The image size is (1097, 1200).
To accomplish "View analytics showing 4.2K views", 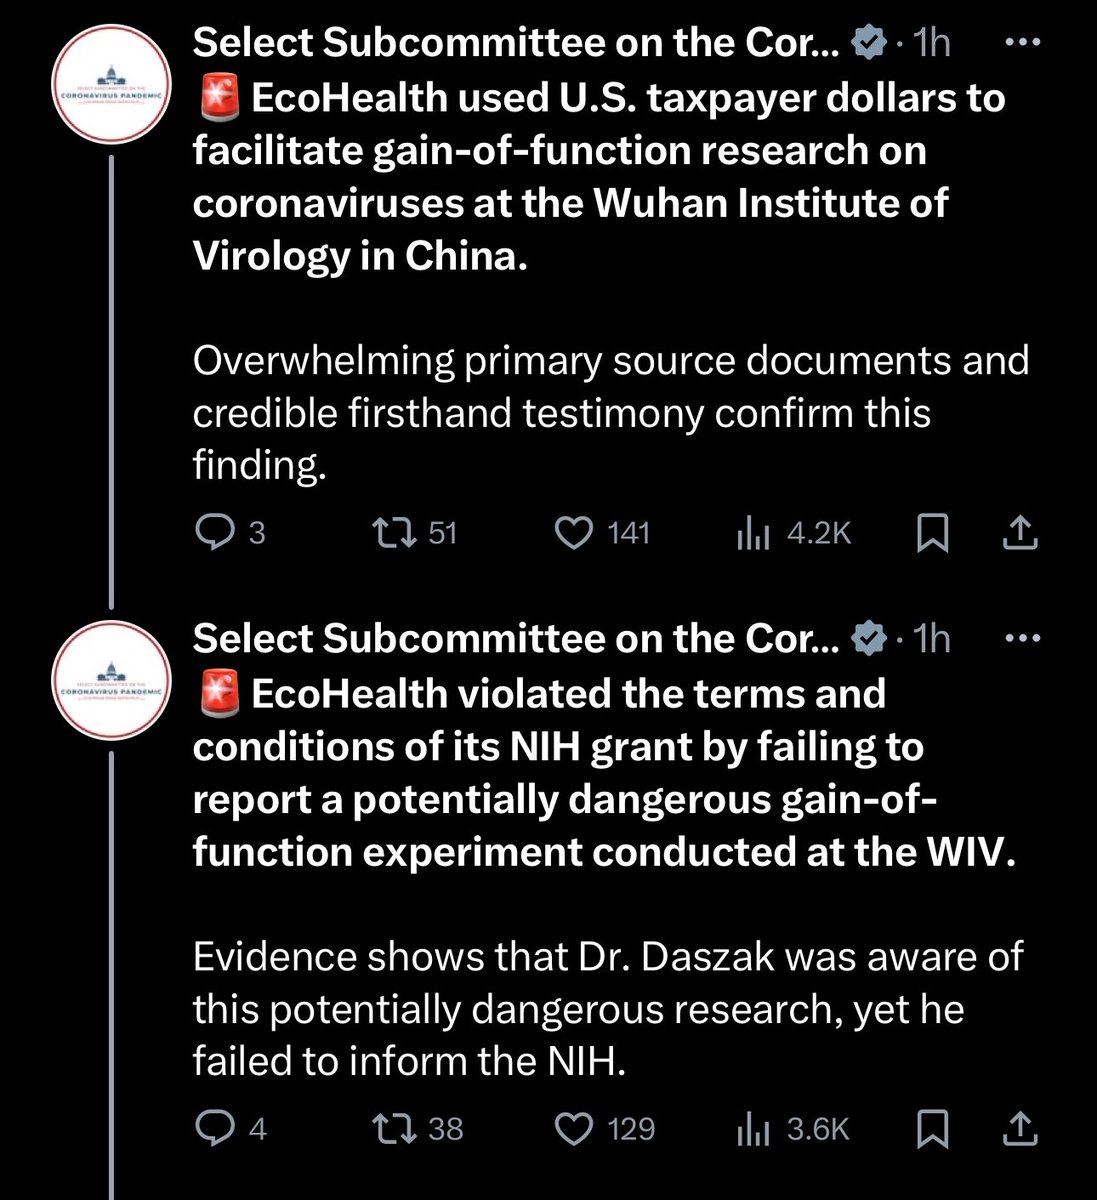I will pos(753,534).
